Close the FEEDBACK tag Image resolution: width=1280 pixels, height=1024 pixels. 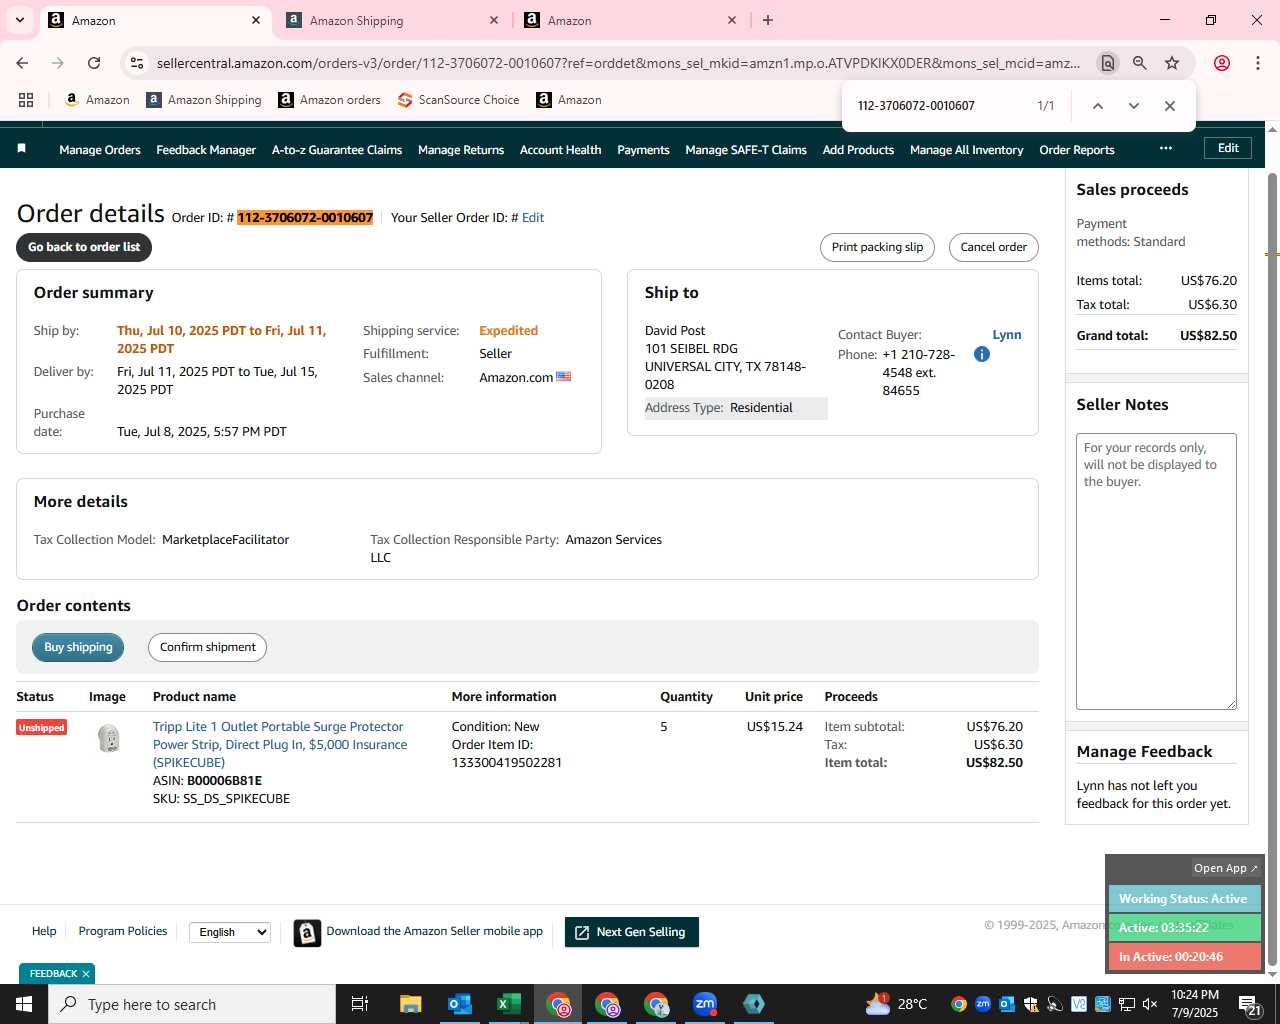click(x=86, y=974)
